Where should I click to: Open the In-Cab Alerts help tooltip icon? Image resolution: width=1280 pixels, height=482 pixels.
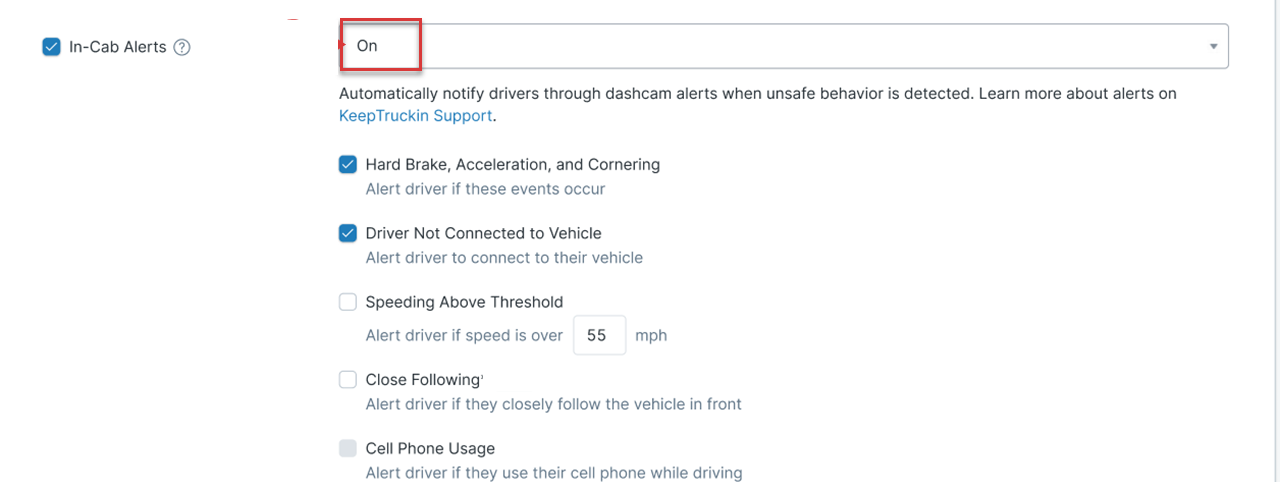(x=182, y=47)
